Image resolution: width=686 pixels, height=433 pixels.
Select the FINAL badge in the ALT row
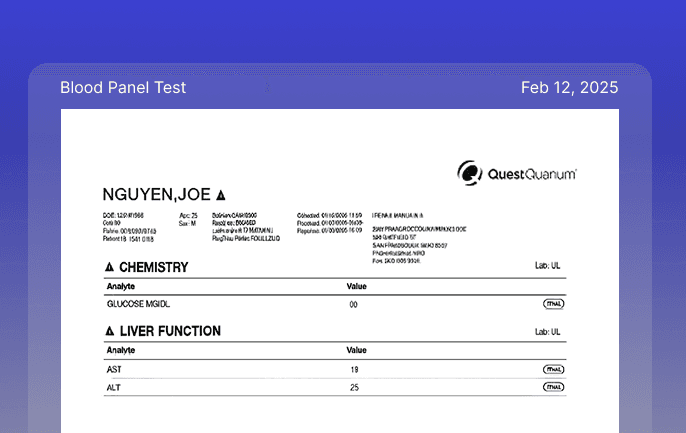pos(553,387)
